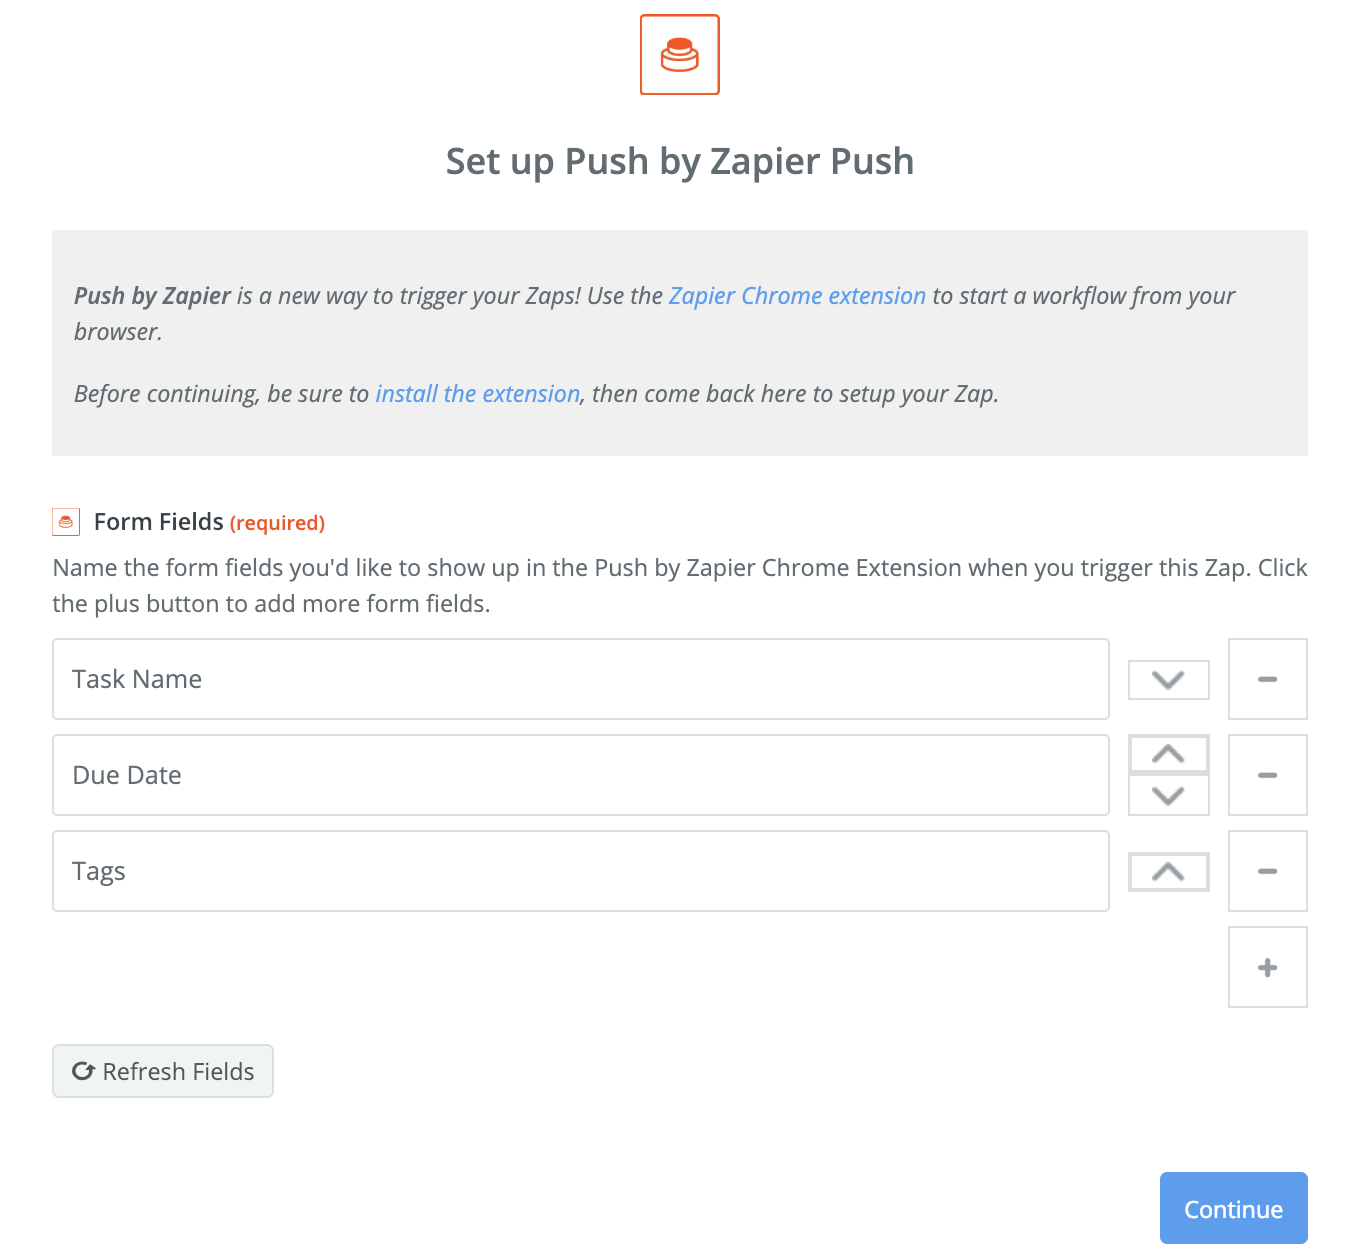The height and width of the screenshot is (1260, 1366).
Task: Click the Set up Push by Zapier heading
Action: 680,162
